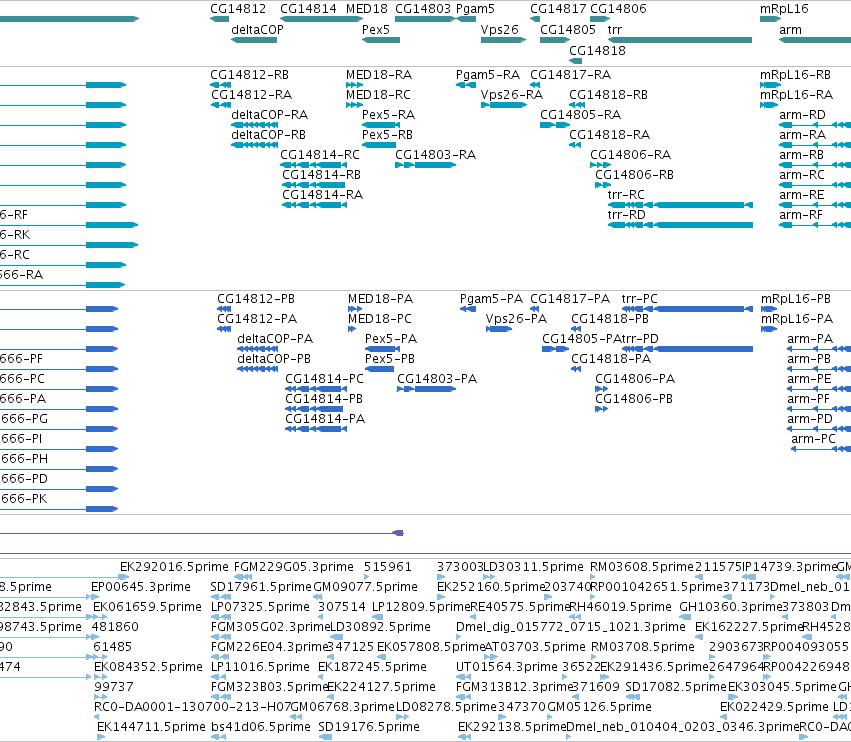Click the CG14818-PA protein label
Screen dimensions: 851x742
(x=611, y=359)
